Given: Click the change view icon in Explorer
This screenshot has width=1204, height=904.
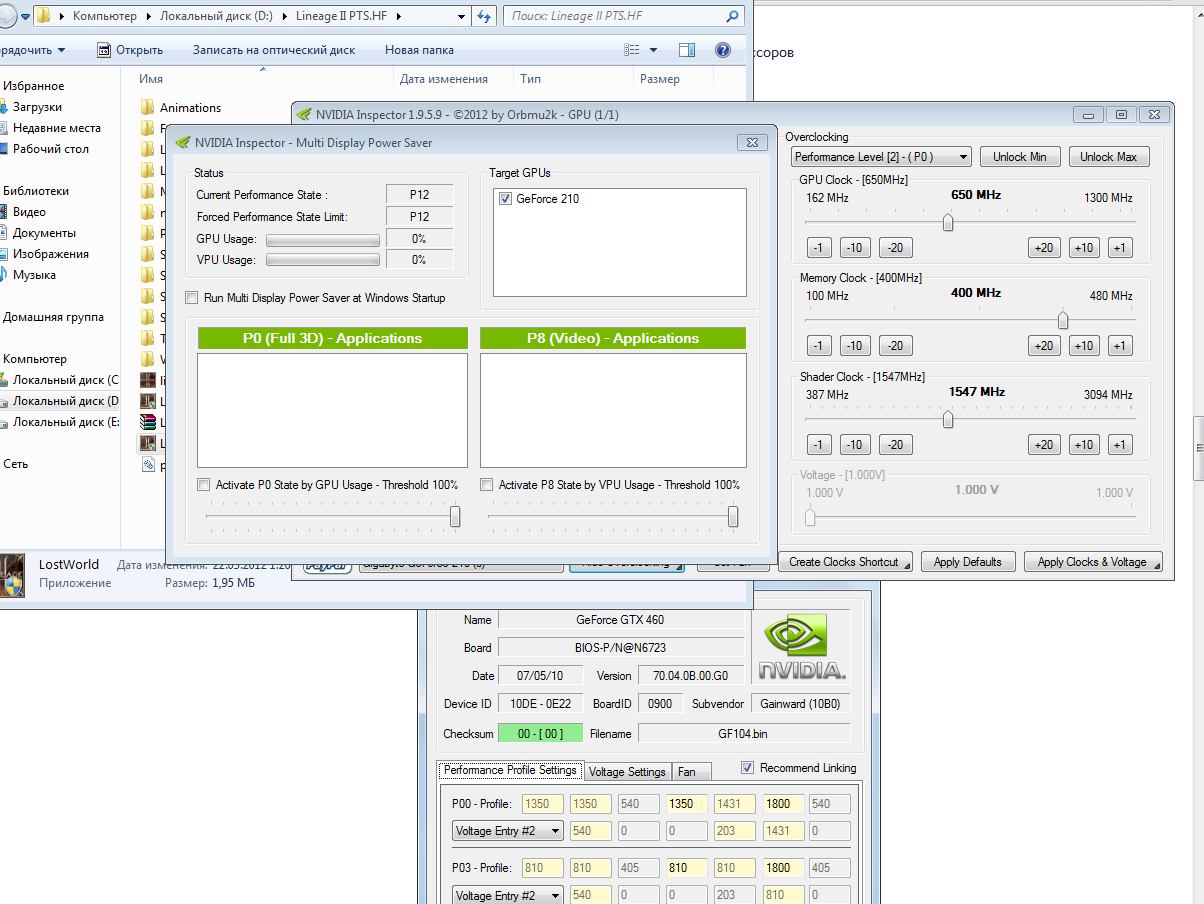Looking at the screenshot, I should pyautogui.click(x=632, y=49).
